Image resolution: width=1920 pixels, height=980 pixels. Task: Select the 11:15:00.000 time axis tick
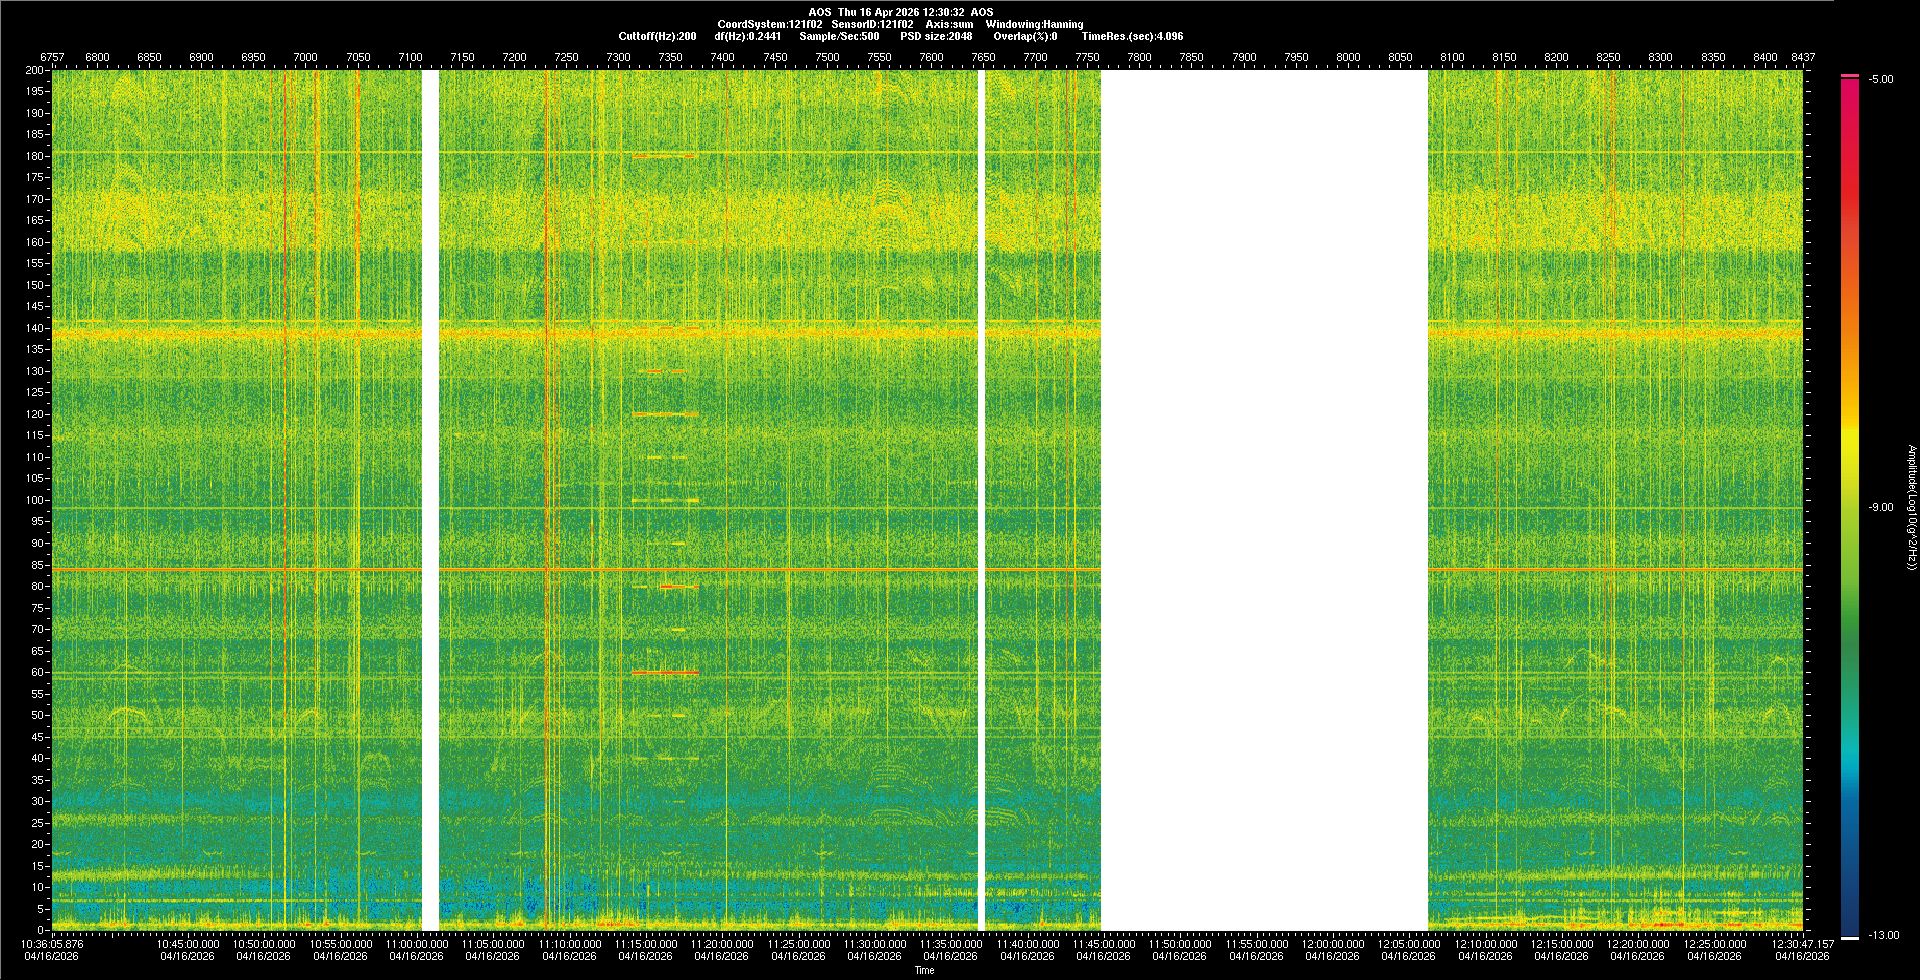tap(645, 944)
